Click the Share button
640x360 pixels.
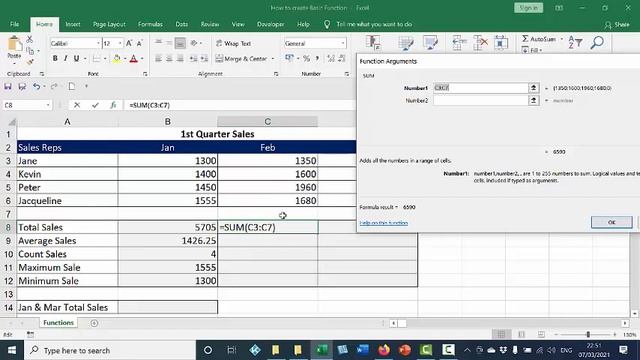pos(617,24)
